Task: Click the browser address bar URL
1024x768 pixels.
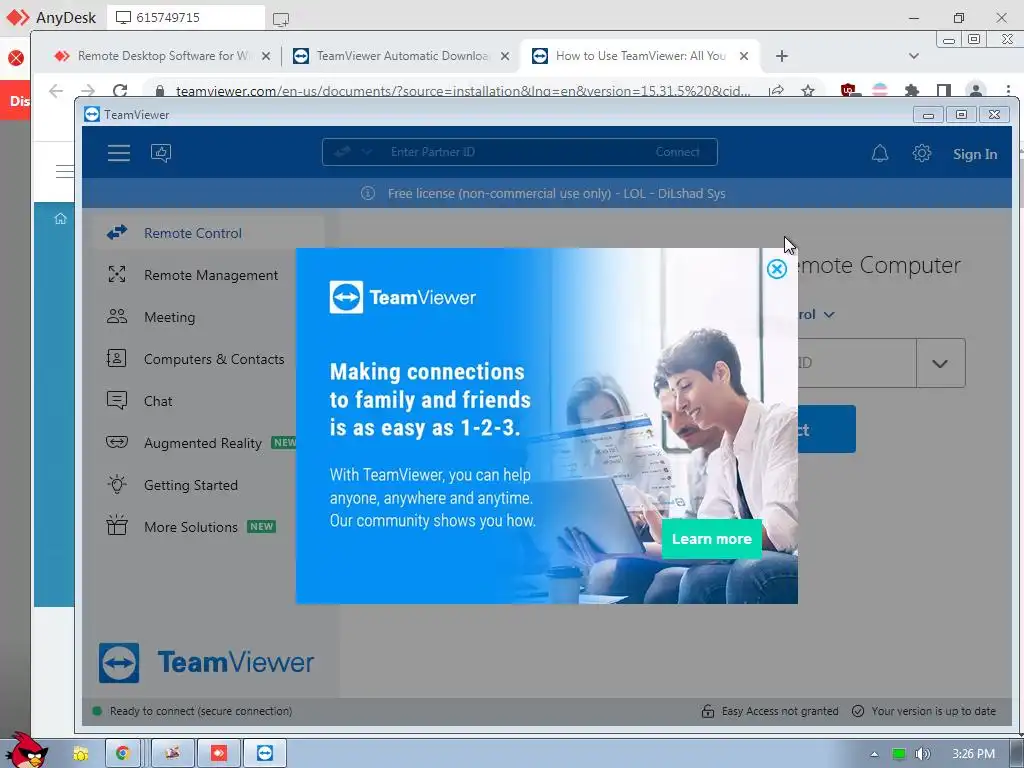Action: click(462, 91)
